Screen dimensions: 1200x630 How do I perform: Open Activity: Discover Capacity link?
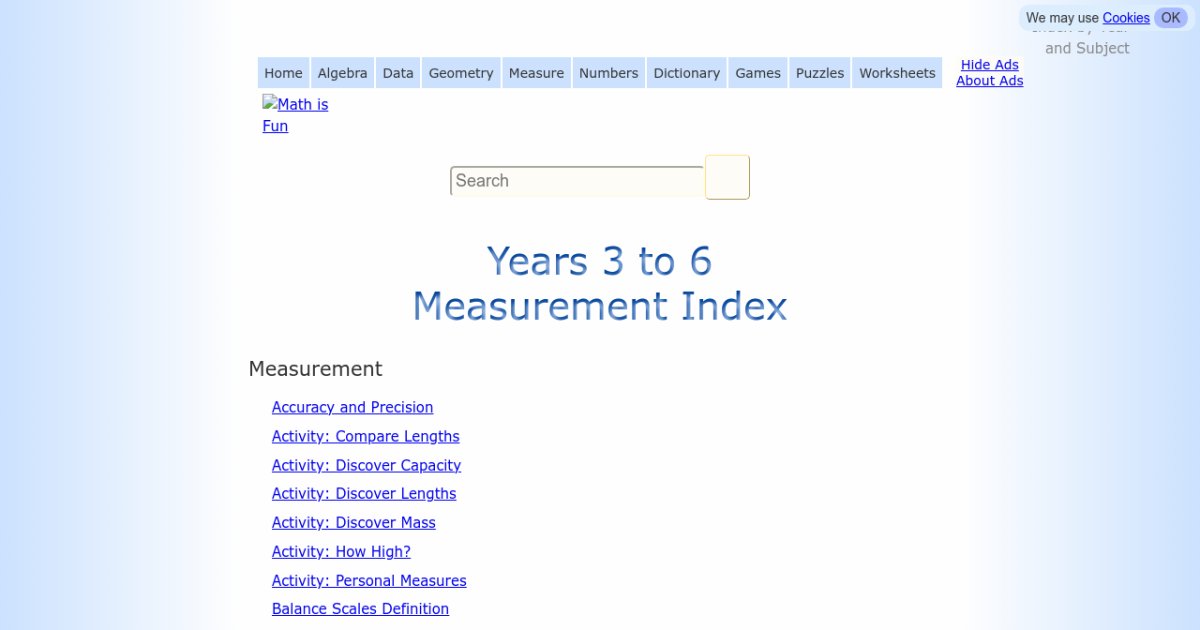[366, 465]
